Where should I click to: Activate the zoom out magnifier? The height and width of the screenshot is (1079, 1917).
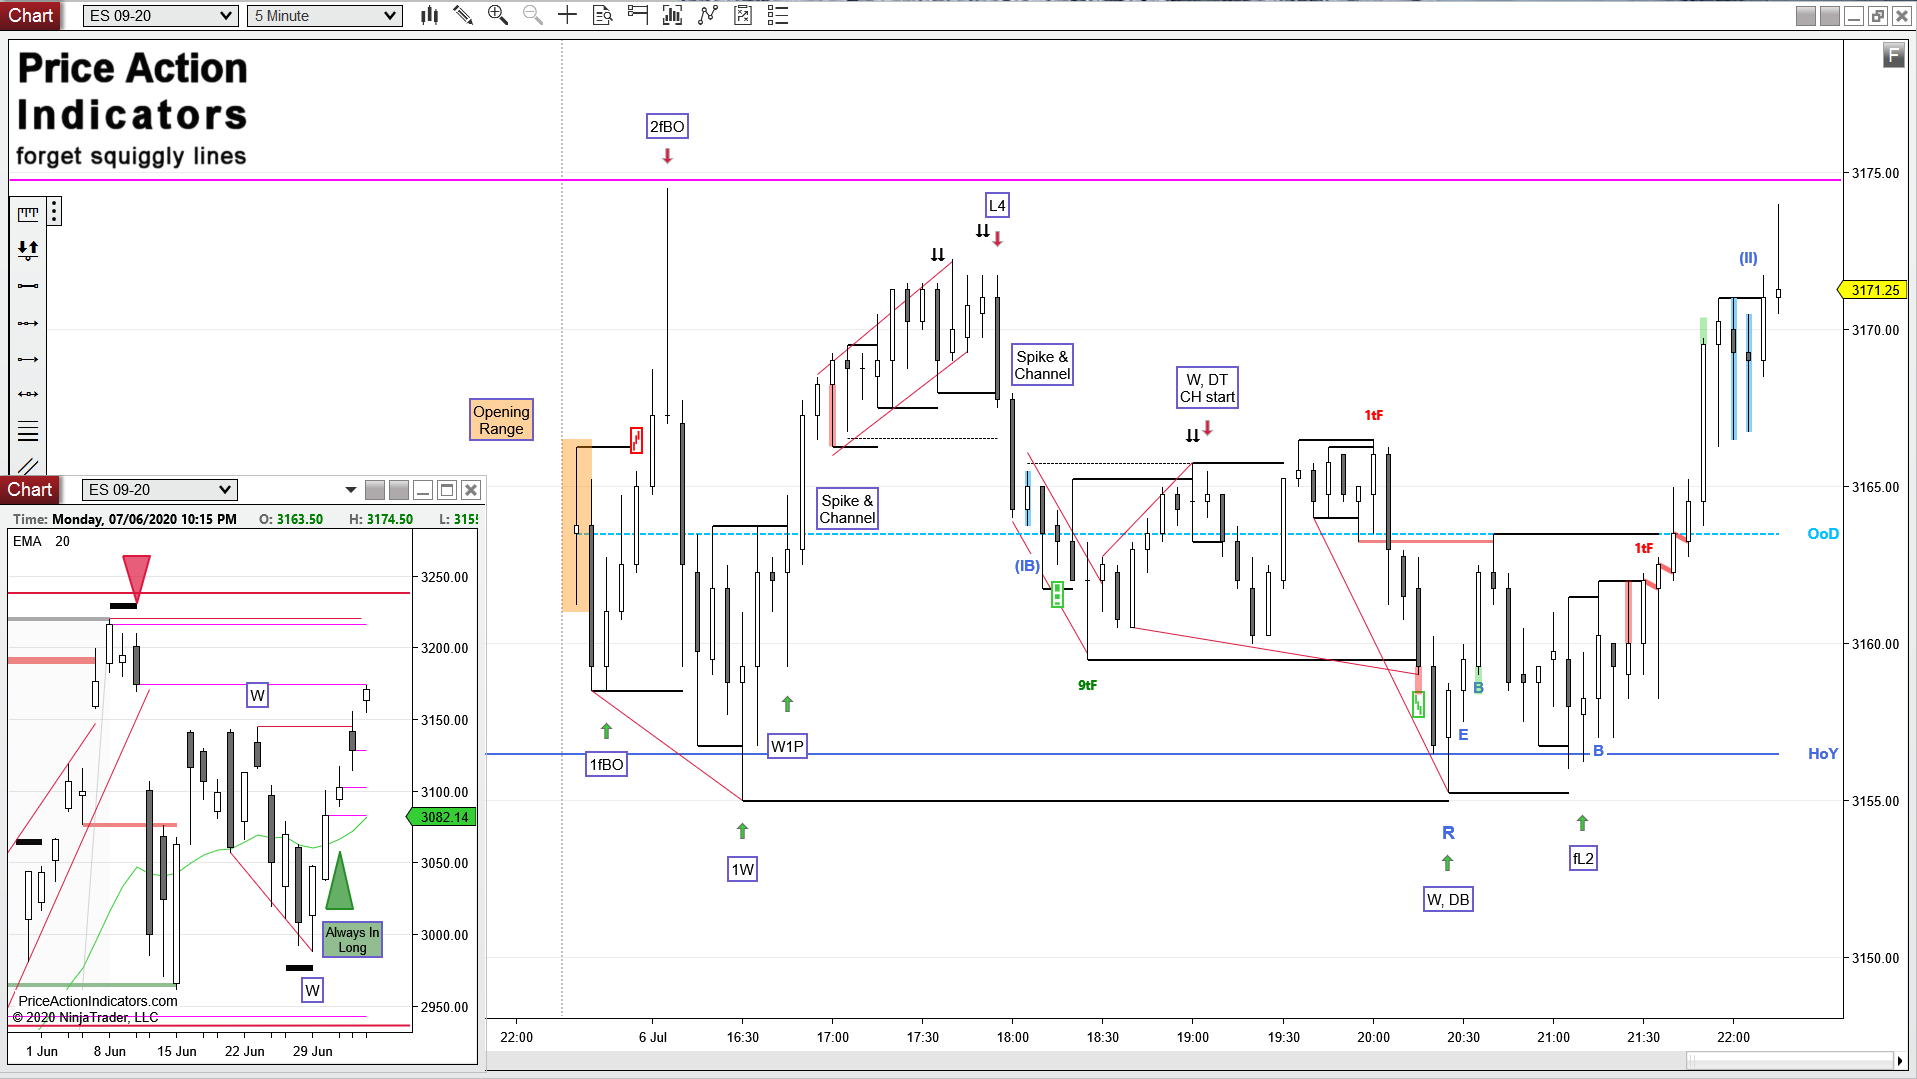[x=533, y=15]
